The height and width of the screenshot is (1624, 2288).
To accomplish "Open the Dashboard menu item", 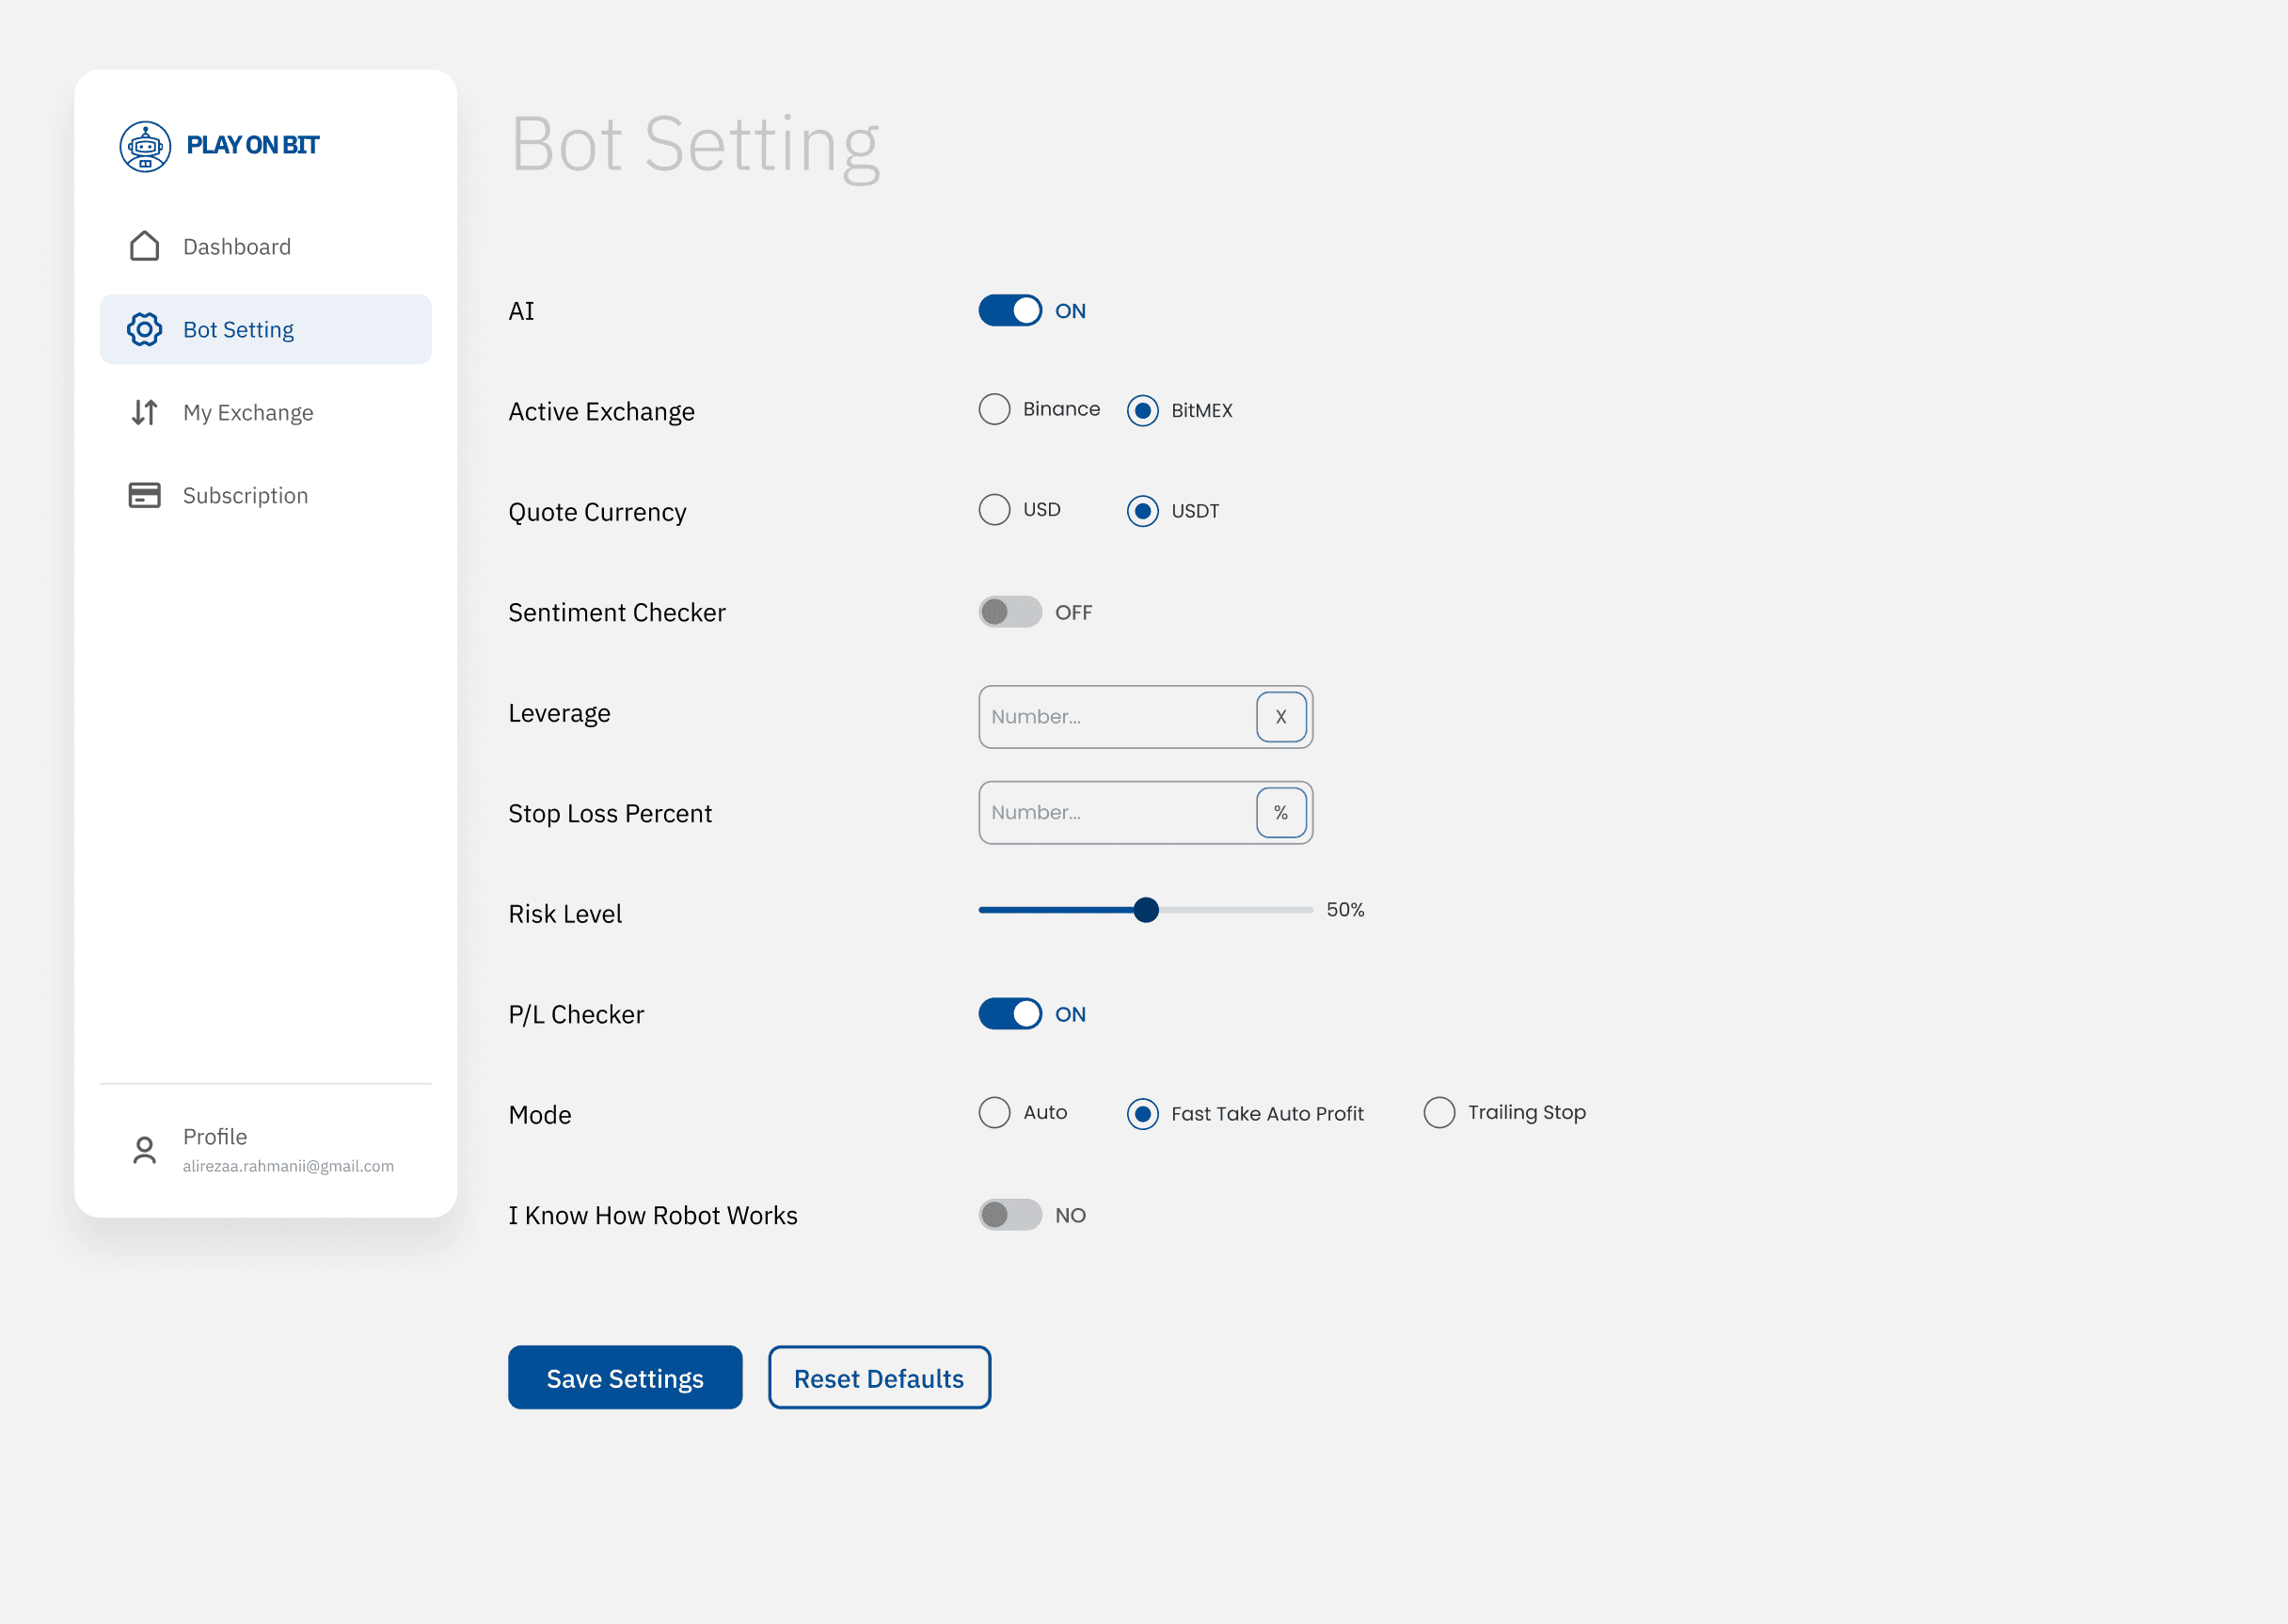I will 266,246.
